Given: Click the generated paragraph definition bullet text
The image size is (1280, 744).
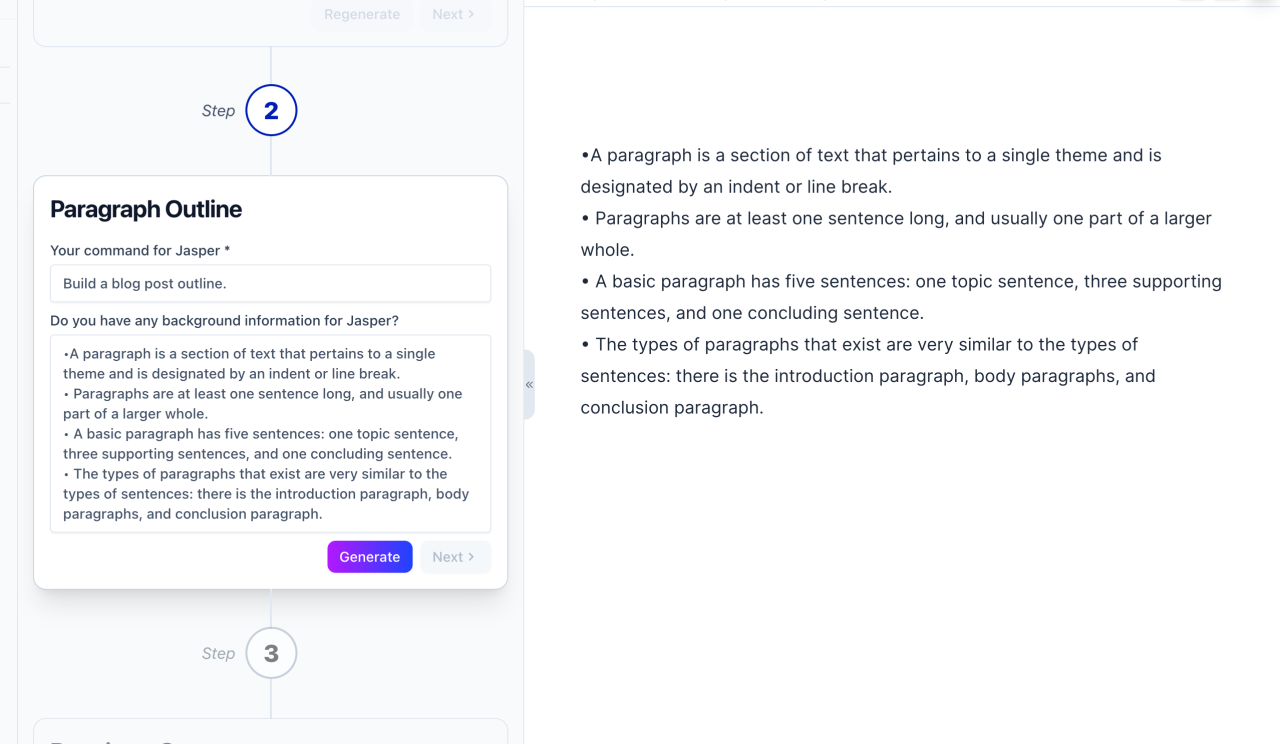Looking at the screenshot, I should [x=870, y=170].
